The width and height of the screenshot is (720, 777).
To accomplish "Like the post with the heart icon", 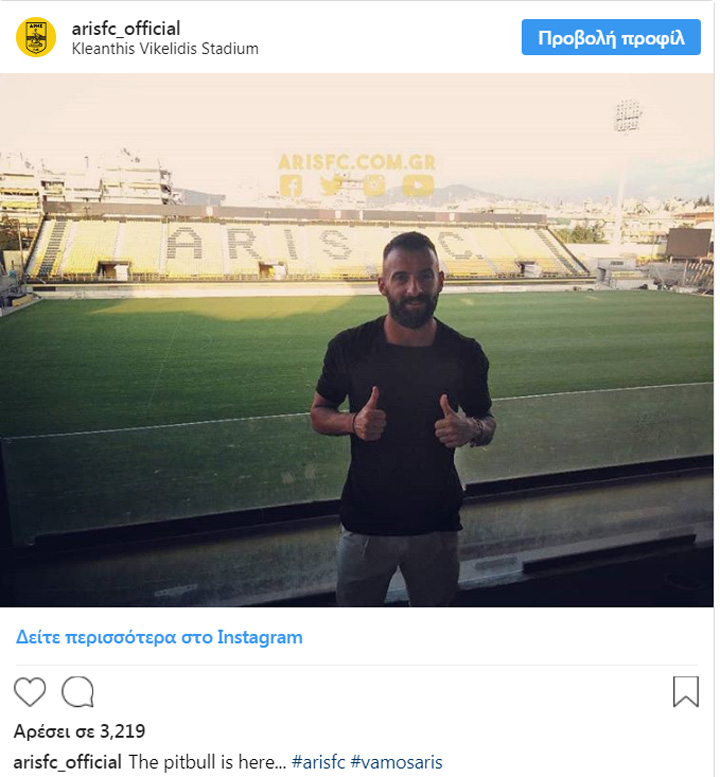I will click(x=30, y=692).
